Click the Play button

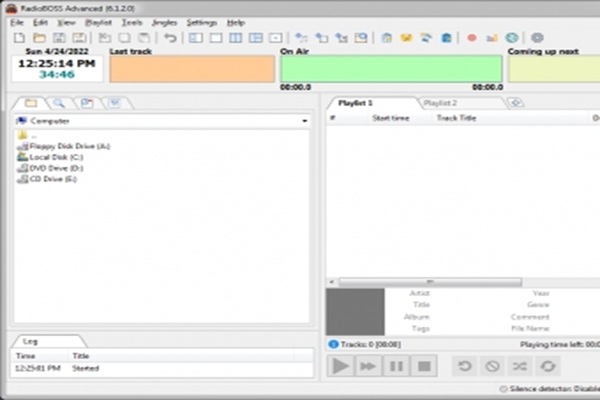pyautogui.click(x=341, y=367)
